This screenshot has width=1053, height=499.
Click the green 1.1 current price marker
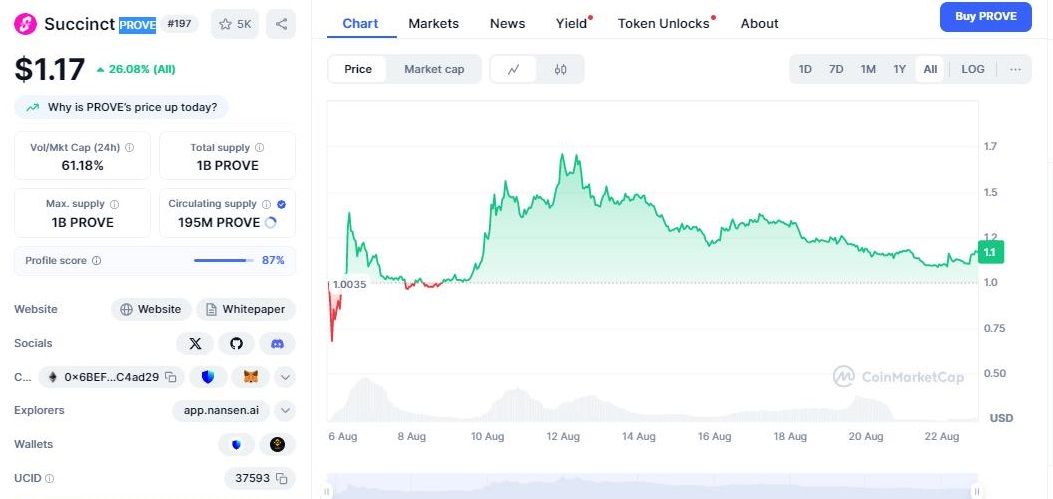pyautogui.click(x=990, y=253)
